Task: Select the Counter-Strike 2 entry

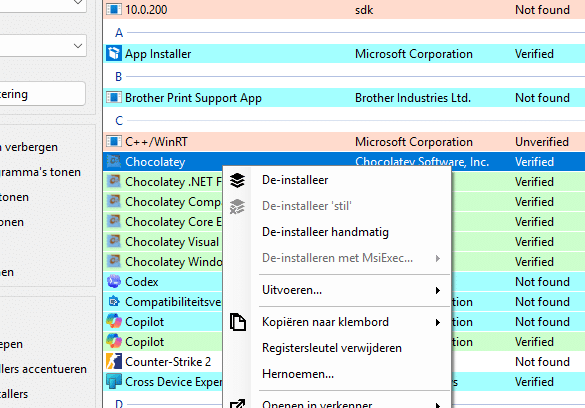Action: [x=168, y=362]
